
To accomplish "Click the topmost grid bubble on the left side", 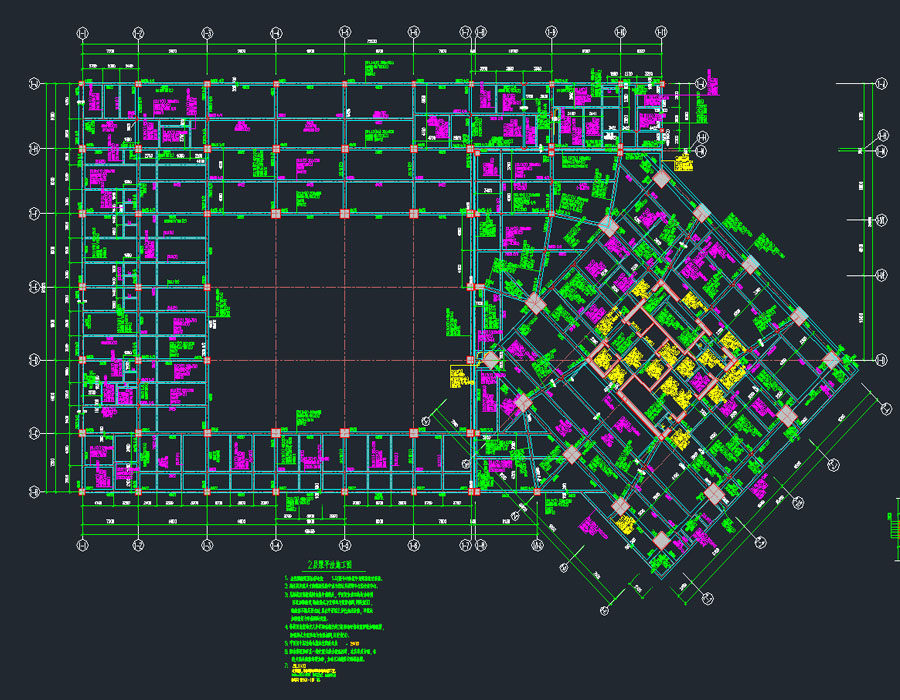I will coord(35,84).
